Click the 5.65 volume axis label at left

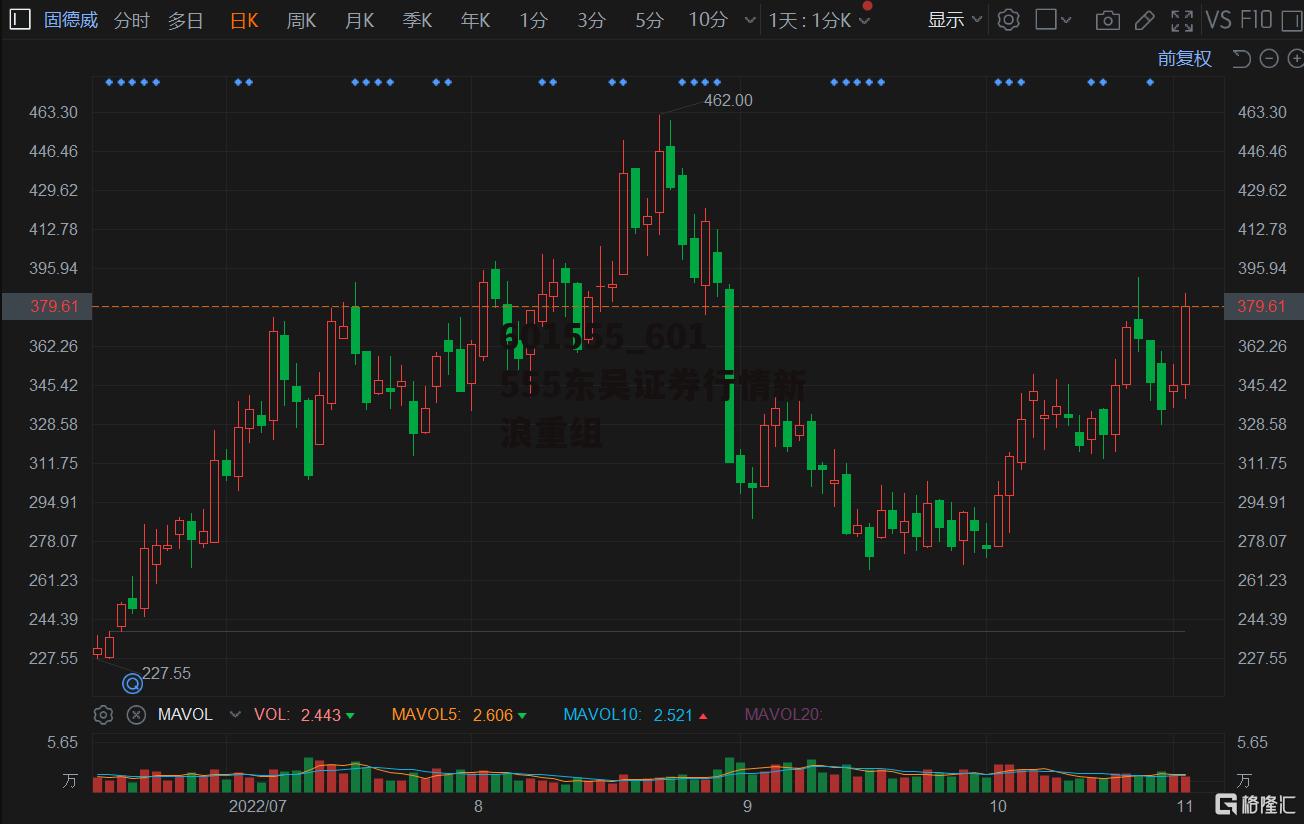pos(62,742)
